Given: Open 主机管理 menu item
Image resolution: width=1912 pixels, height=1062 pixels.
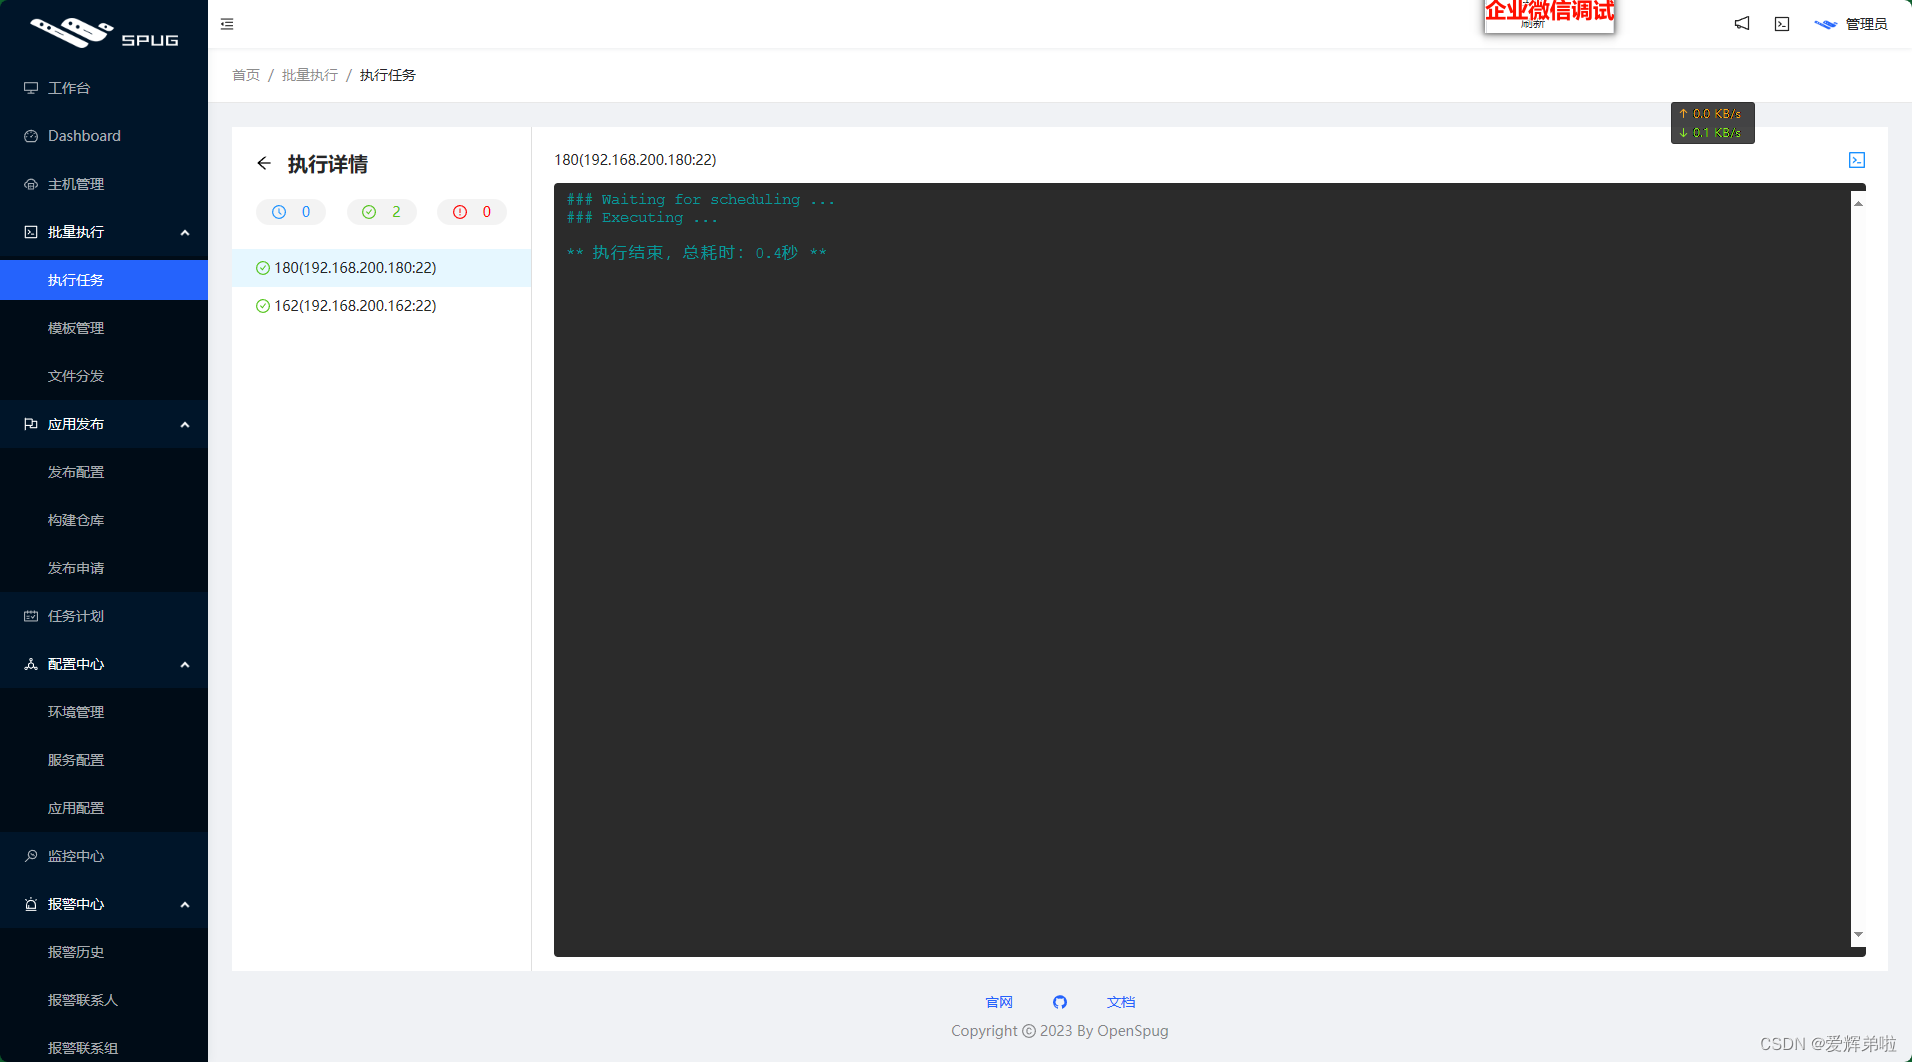Looking at the screenshot, I should click(104, 184).
